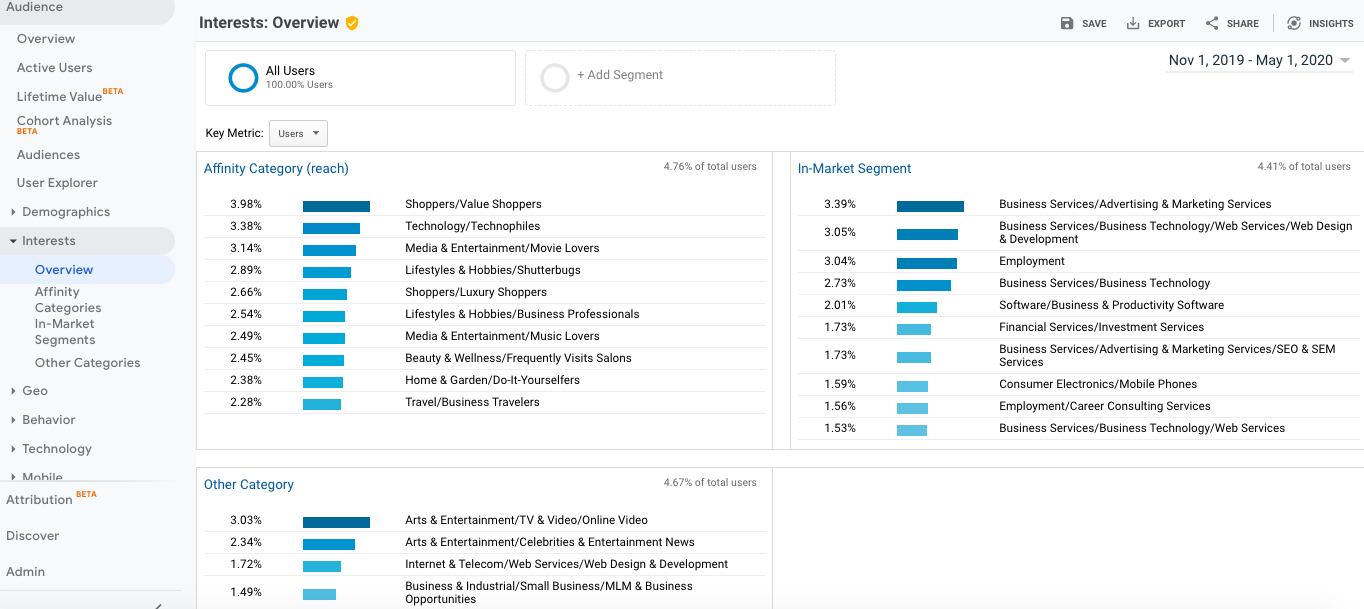Open the date range selector
This screenshot has height=609, width=1364.
click(x=1252, y=60)
